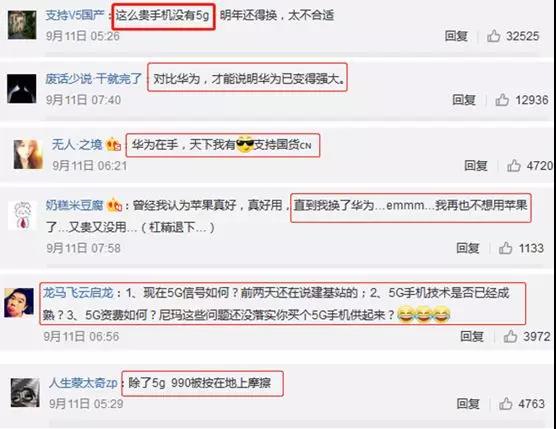Tap thumbs-up on 奶糕米豆腐's comment
This screenshot has height=429, width=556.
pyautogui.click(x=505, y=248)
